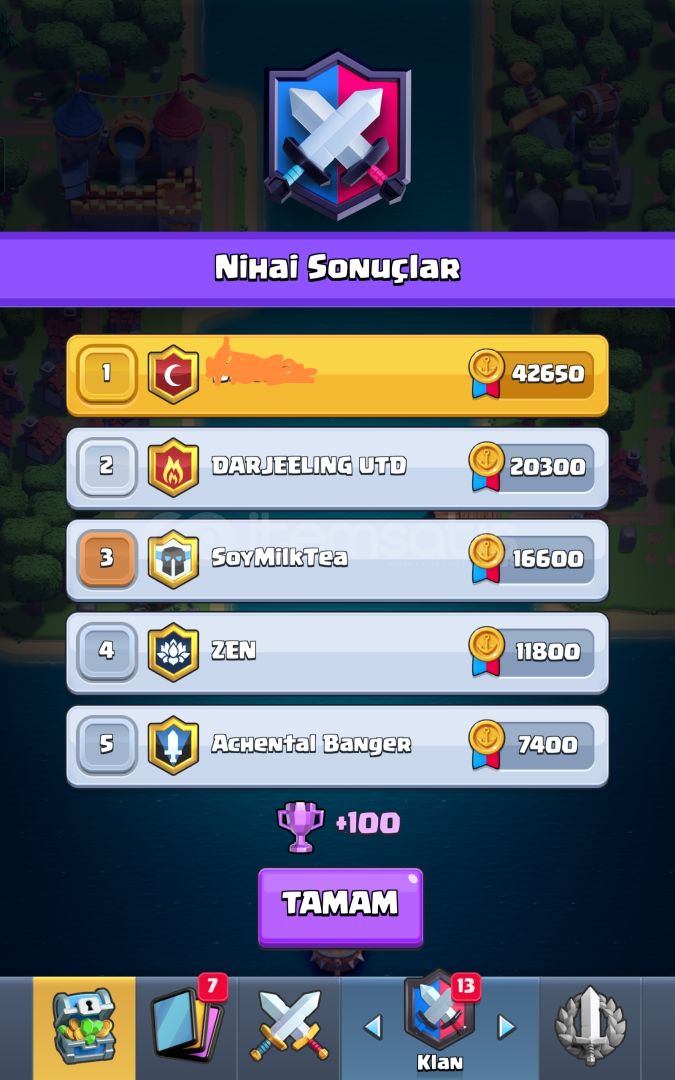Open the ZEN clan row

point(338,653)
